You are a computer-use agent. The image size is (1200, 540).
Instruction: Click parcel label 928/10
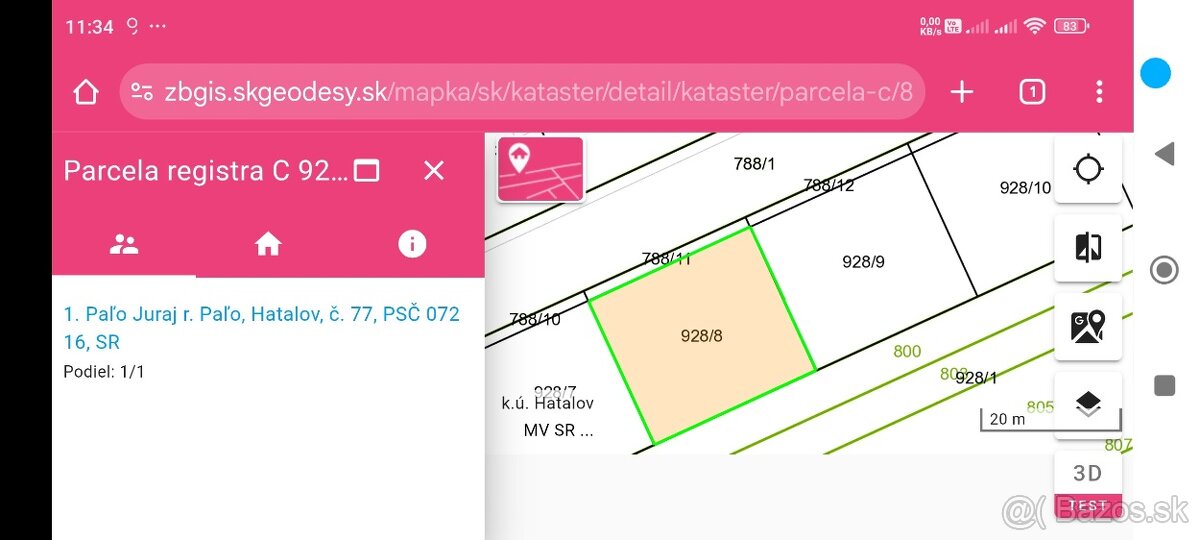tap(1025, 187)
